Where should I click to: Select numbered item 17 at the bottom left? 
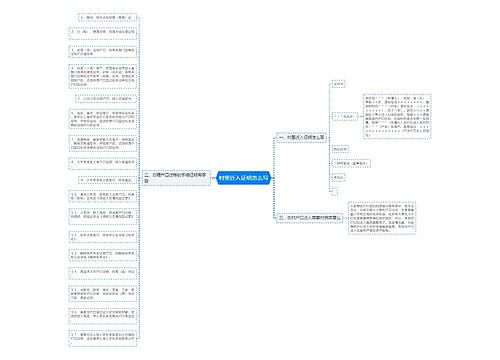(103, 338)
